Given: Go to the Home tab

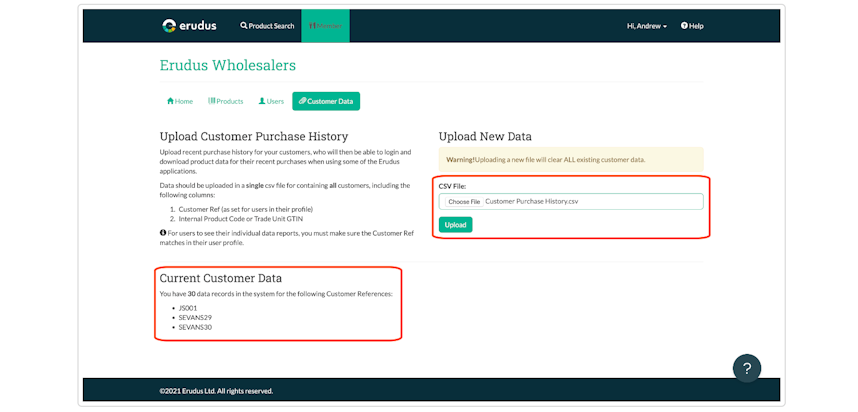Looking at the screenshot, I should (180, 101).
